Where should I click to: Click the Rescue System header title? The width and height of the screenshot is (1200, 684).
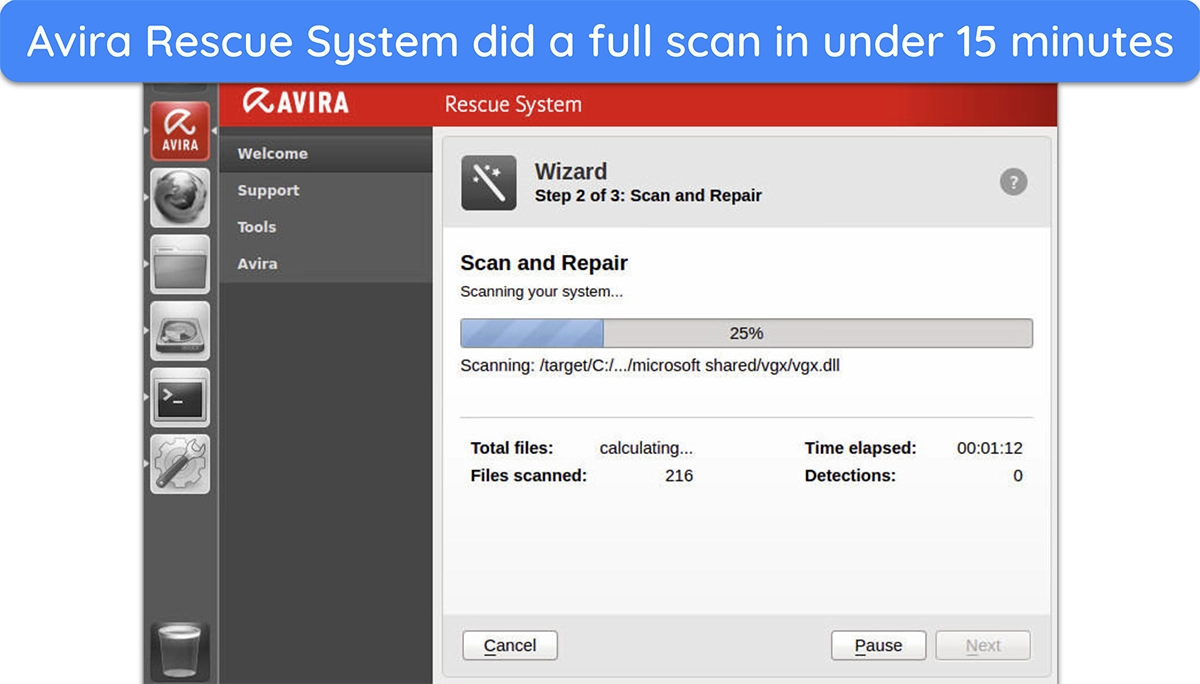pyautogui.click(x=513, y=104)
